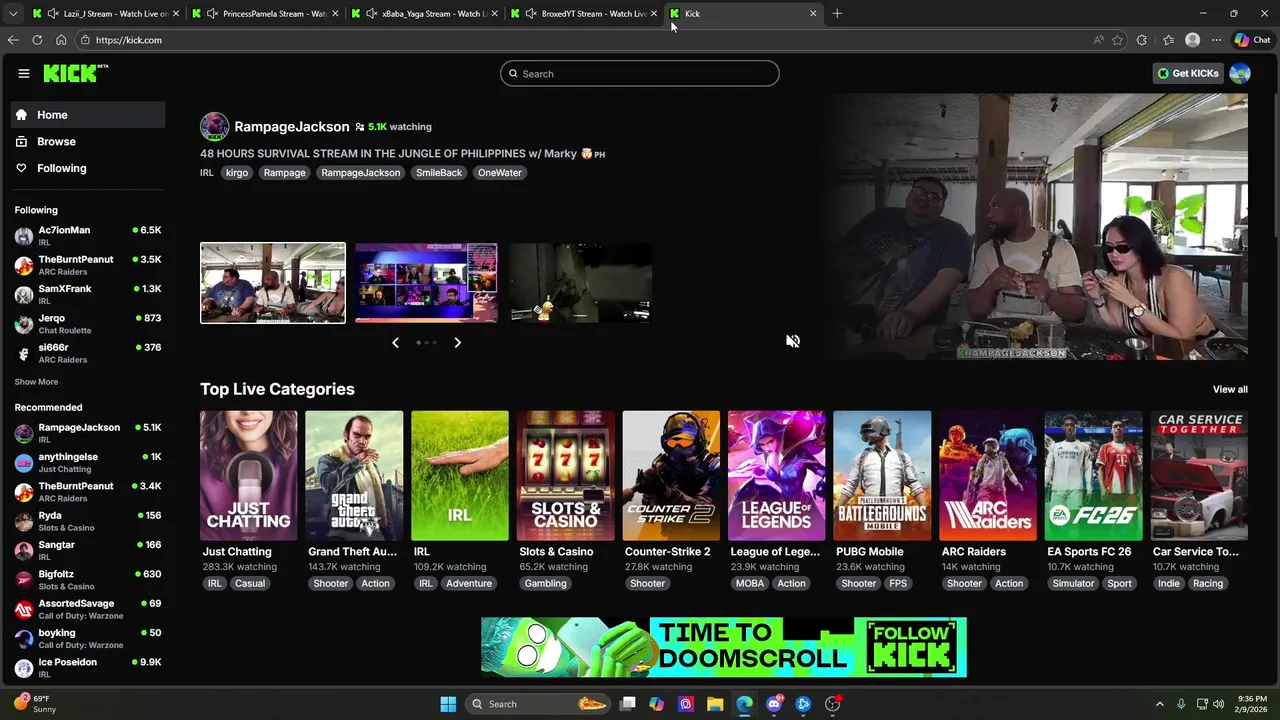Viewport: 1280px width, 720px height.
Task: Open SamXFrank channel in Following list
Action: pyautogui.click(x=88, y=295)
